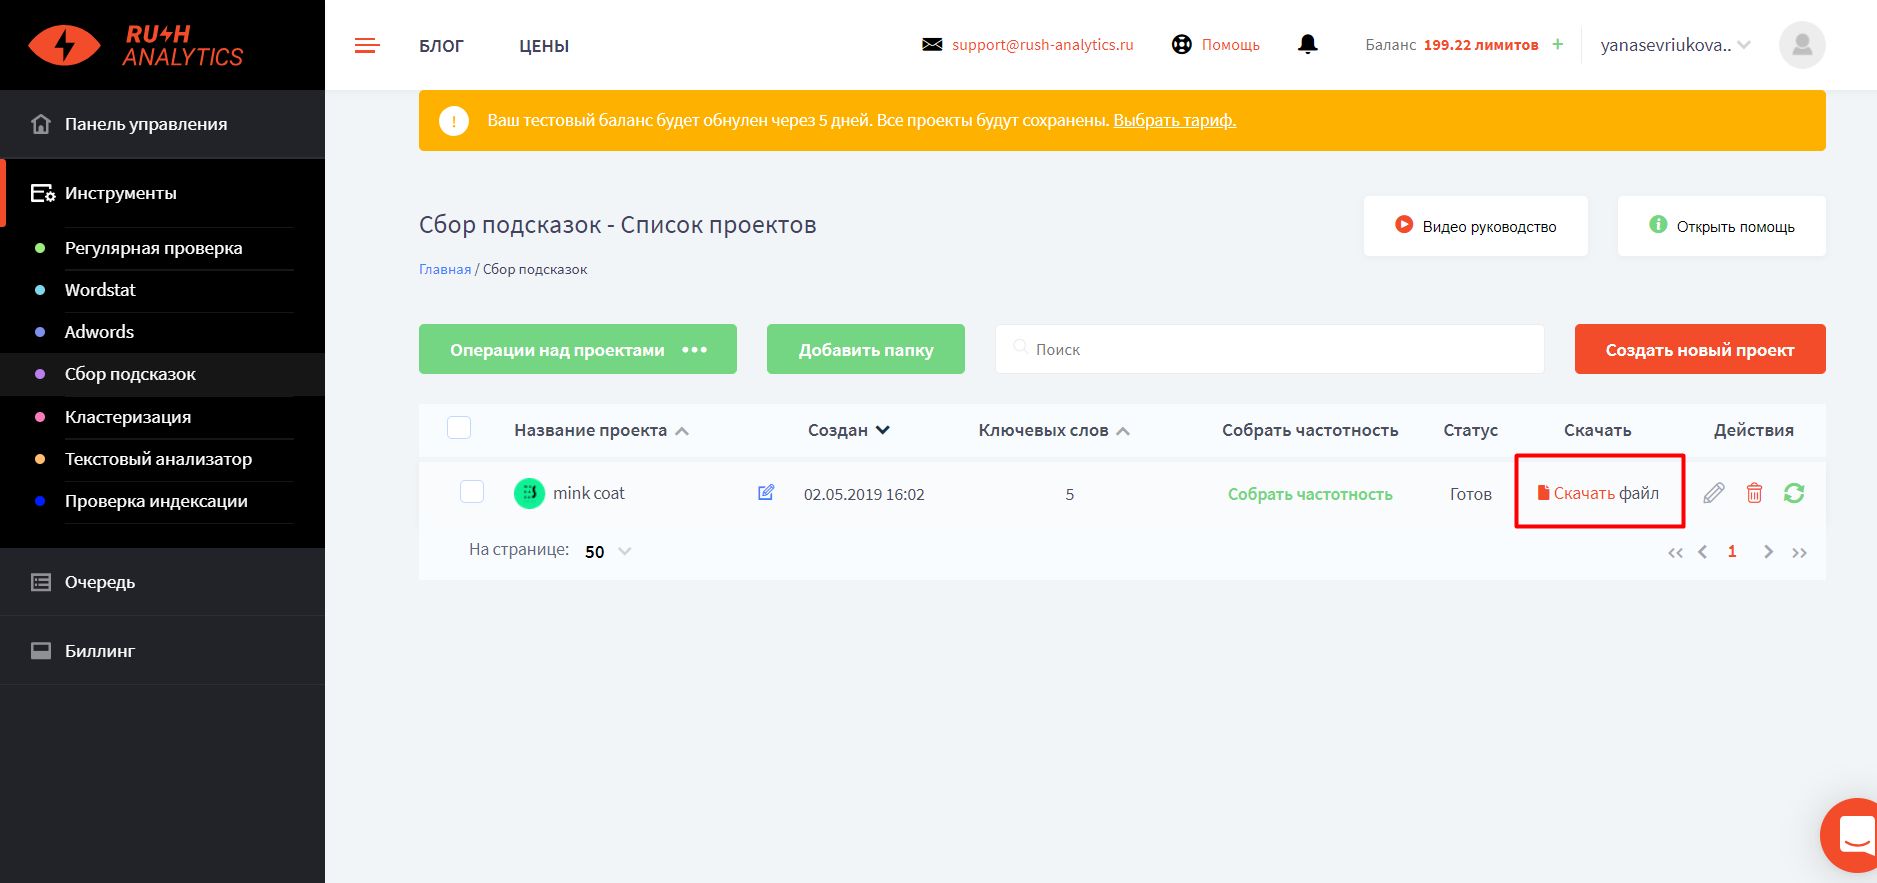Click the Помощь lifebuoy icon
Image resolution: width=1877 pixels, height=883 pixels.
click(1182, 45)
